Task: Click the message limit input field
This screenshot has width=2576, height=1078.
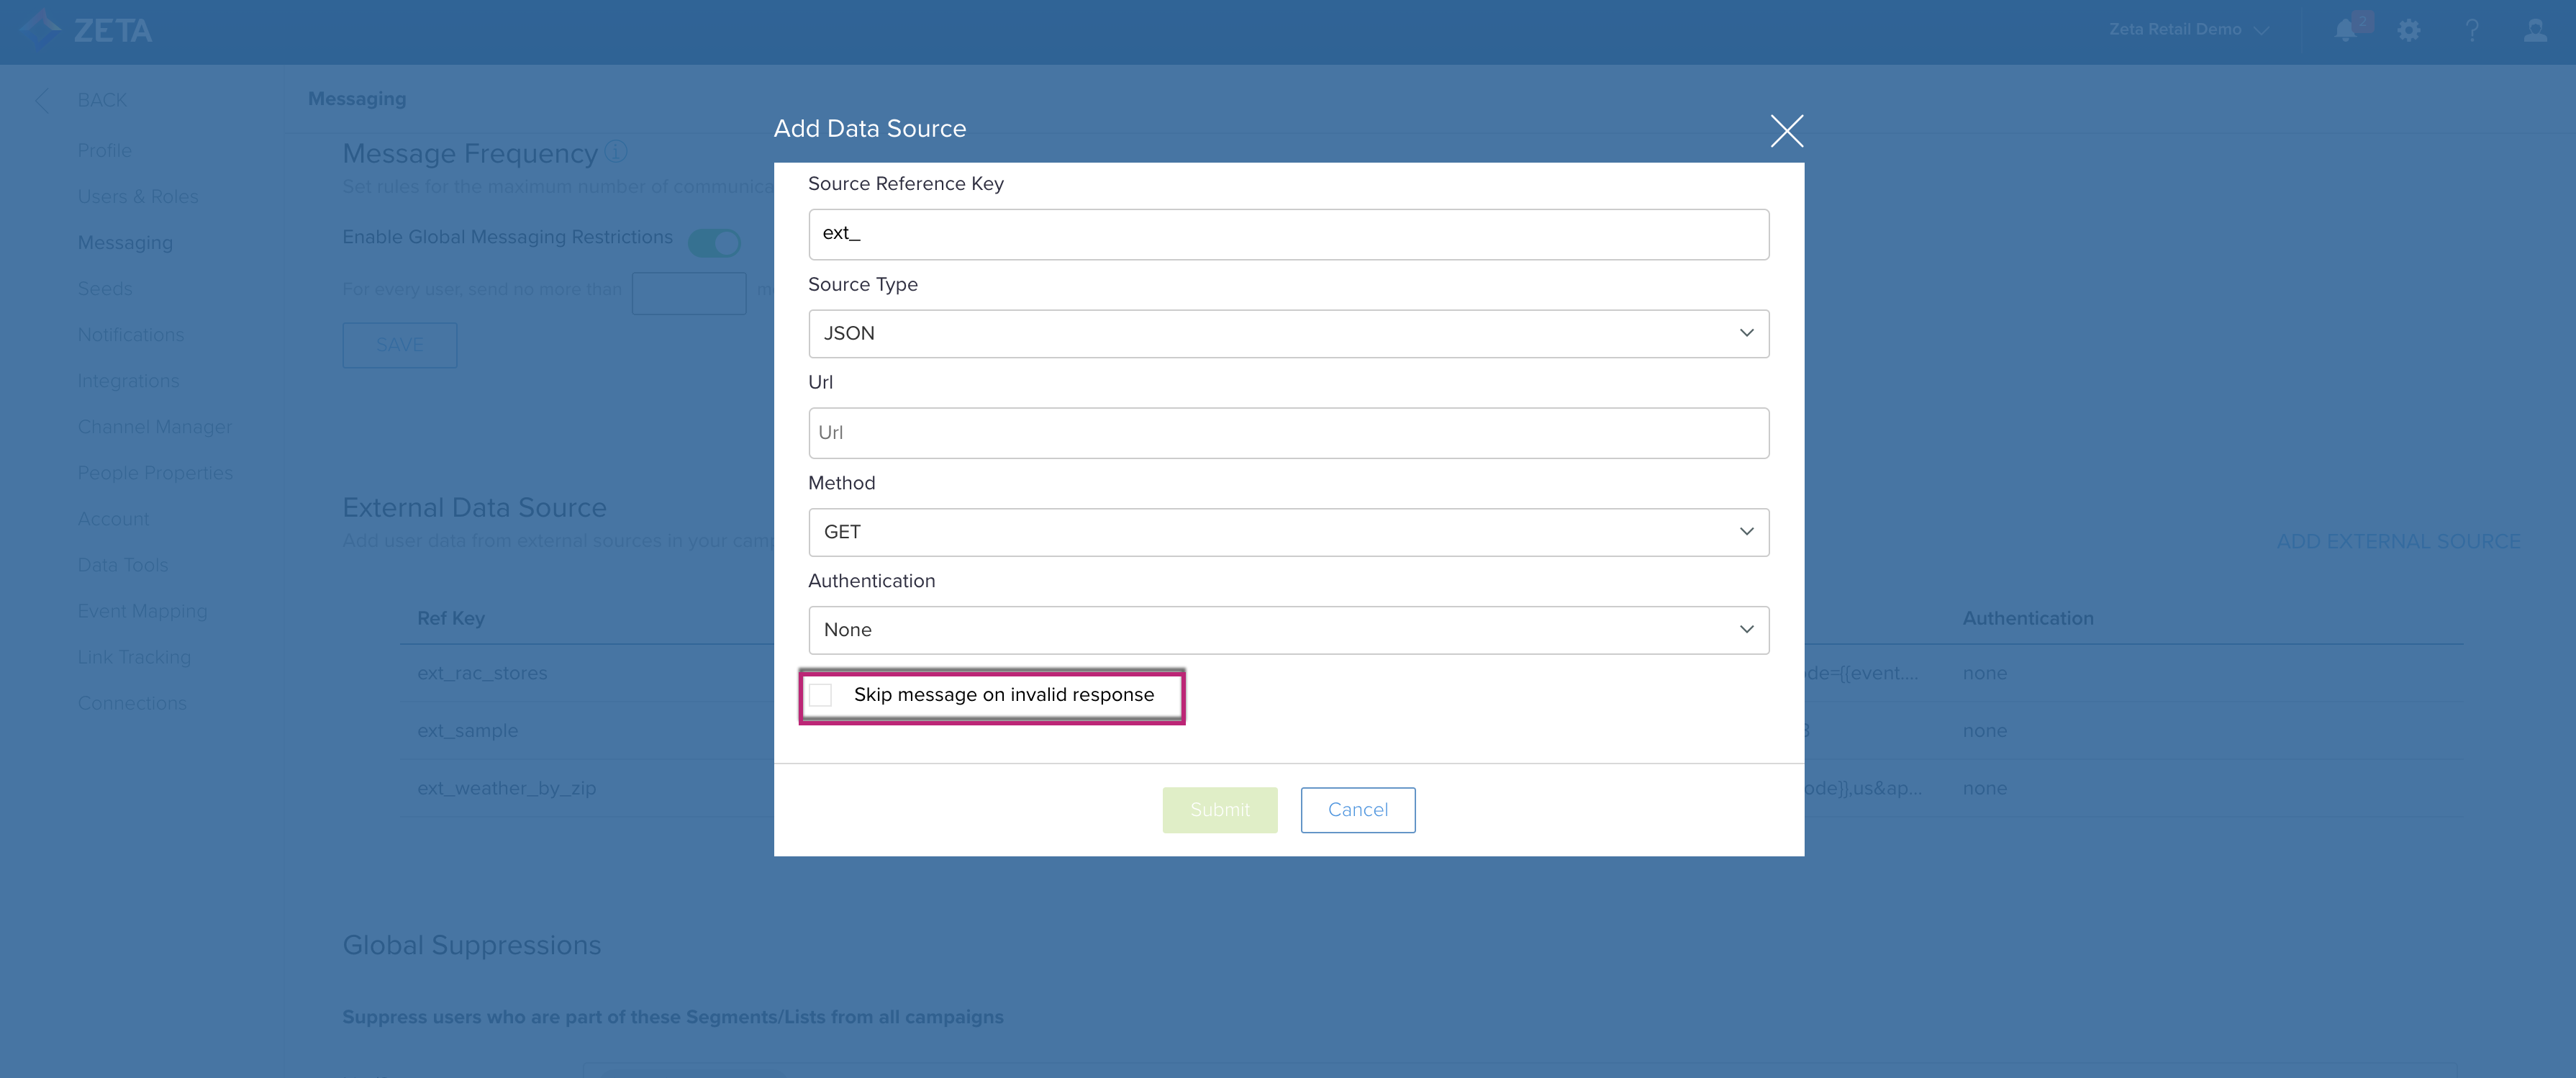Action: [x=689, y=293]
